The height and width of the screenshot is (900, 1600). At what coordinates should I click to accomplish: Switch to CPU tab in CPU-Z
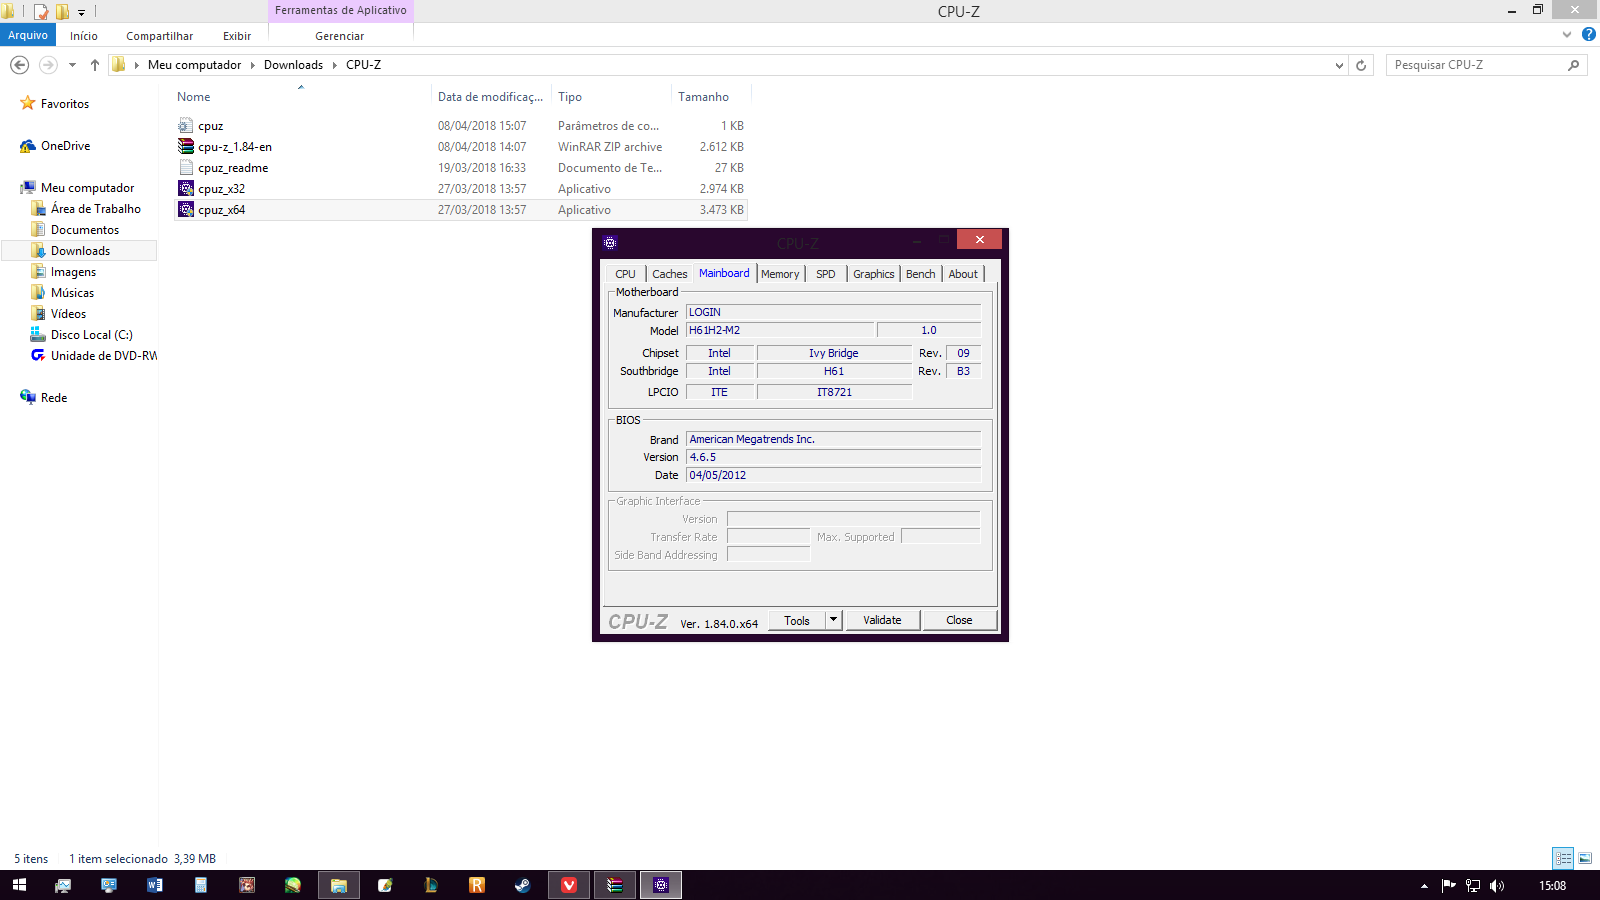point(625,274)
